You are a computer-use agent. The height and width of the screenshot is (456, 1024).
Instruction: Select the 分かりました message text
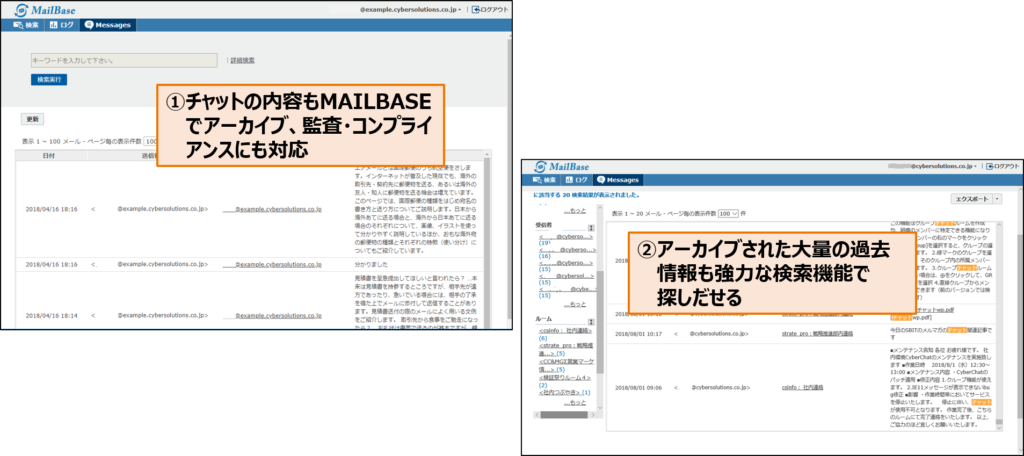(372, 265)
